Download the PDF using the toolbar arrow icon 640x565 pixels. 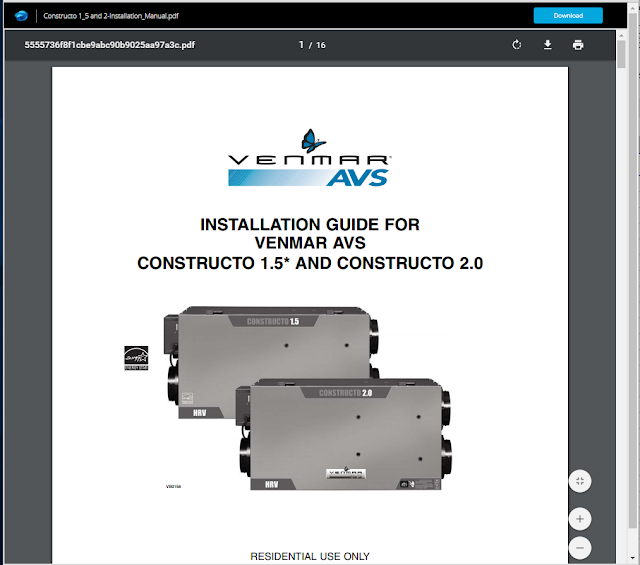pyautogui.click(x=547, y=44)
